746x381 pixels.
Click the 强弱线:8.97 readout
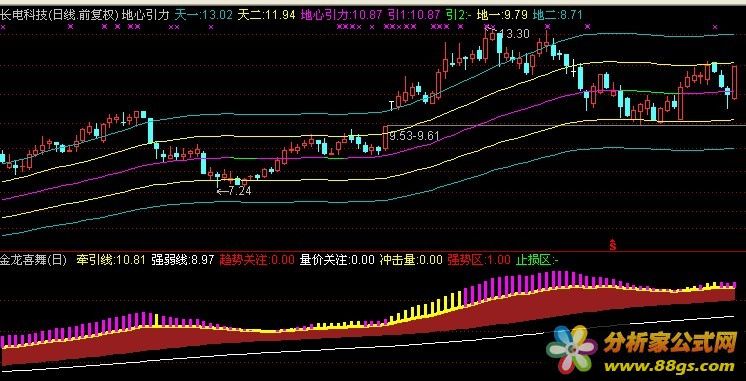point(183,260)
